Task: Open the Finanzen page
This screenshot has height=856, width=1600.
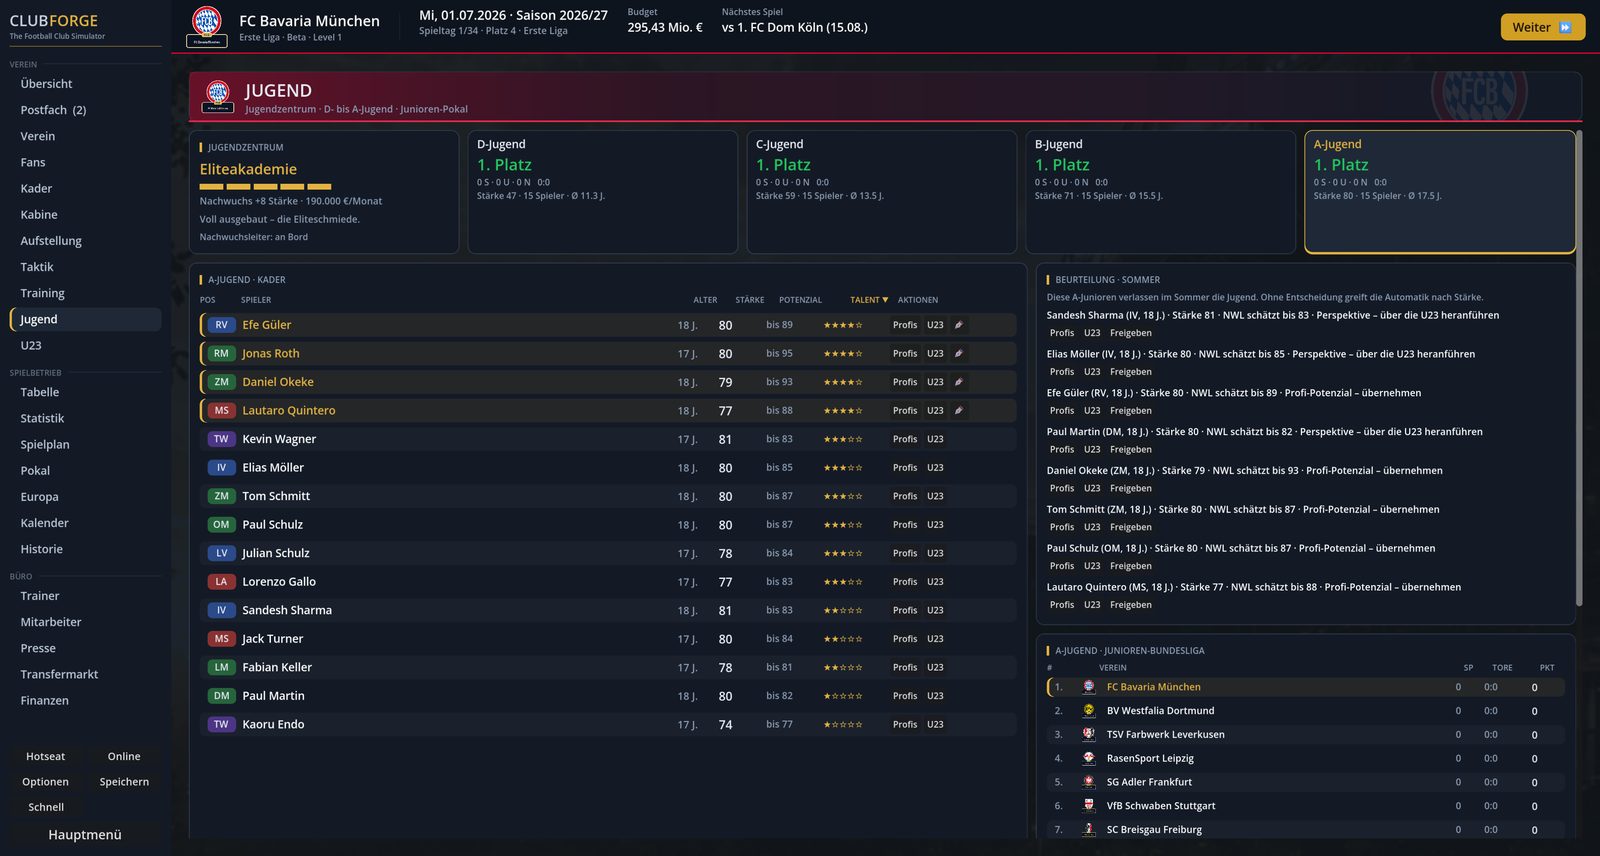Action: coord(86,700)
